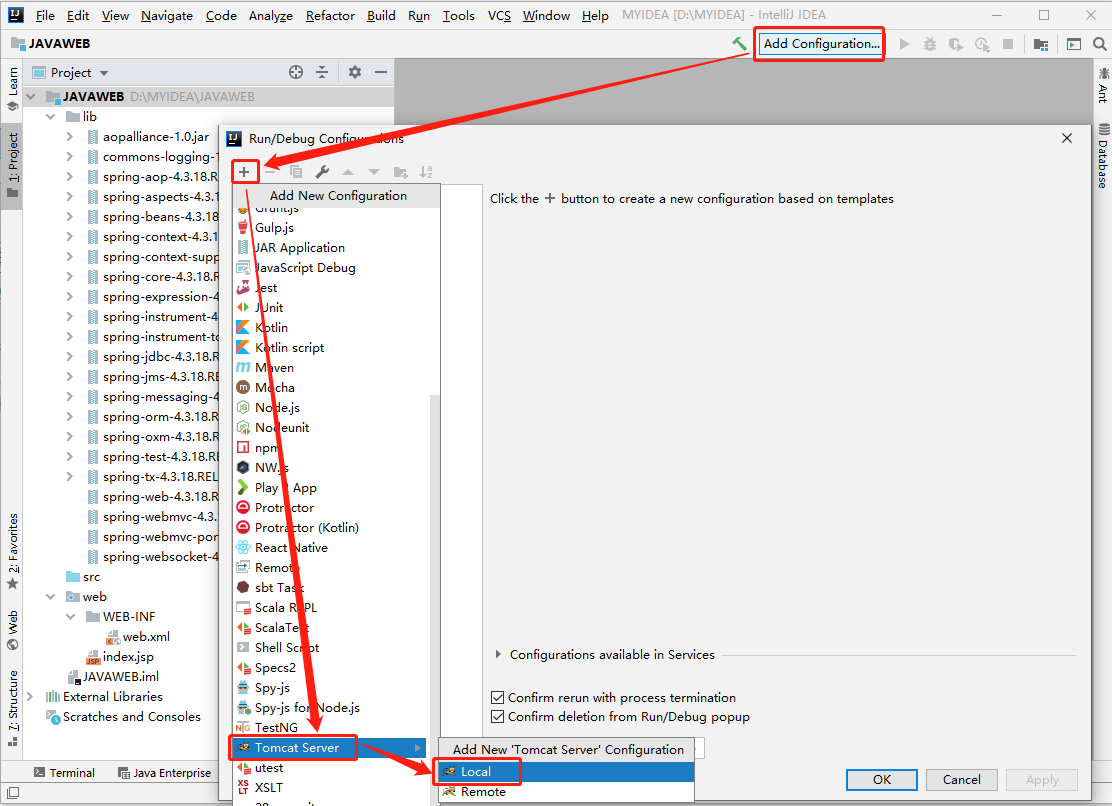Expand spring-tx-4.3.18 jar node
This screenshot has height=806, width=1112.
coord(70,476)
